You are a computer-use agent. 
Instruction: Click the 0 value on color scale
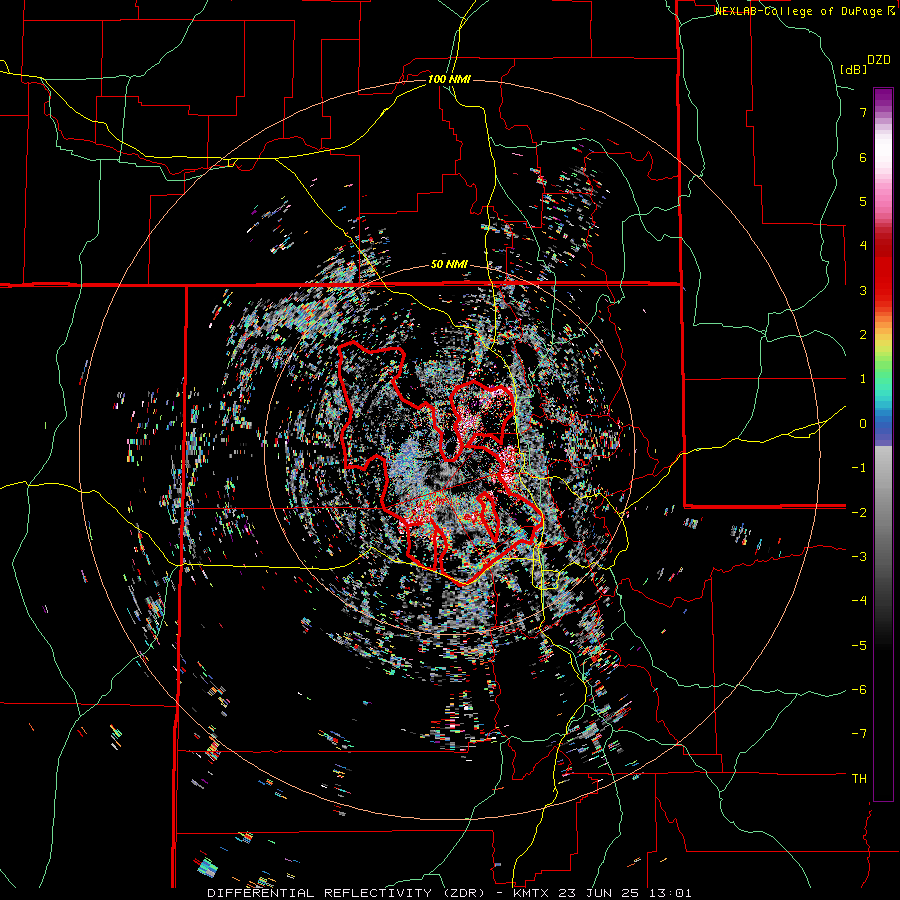pos(863,424)
